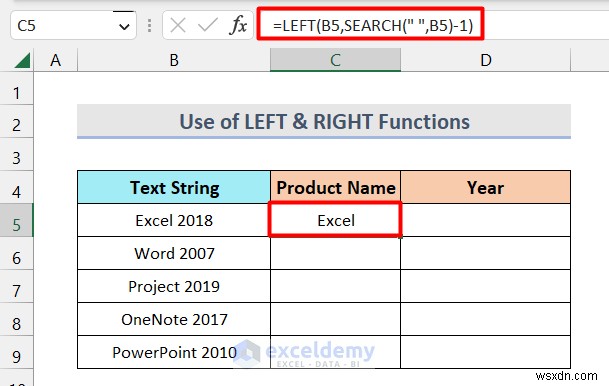Select column C header
Image resolution: width=609 pixels, height=386 pixels.
coord(336,60)
